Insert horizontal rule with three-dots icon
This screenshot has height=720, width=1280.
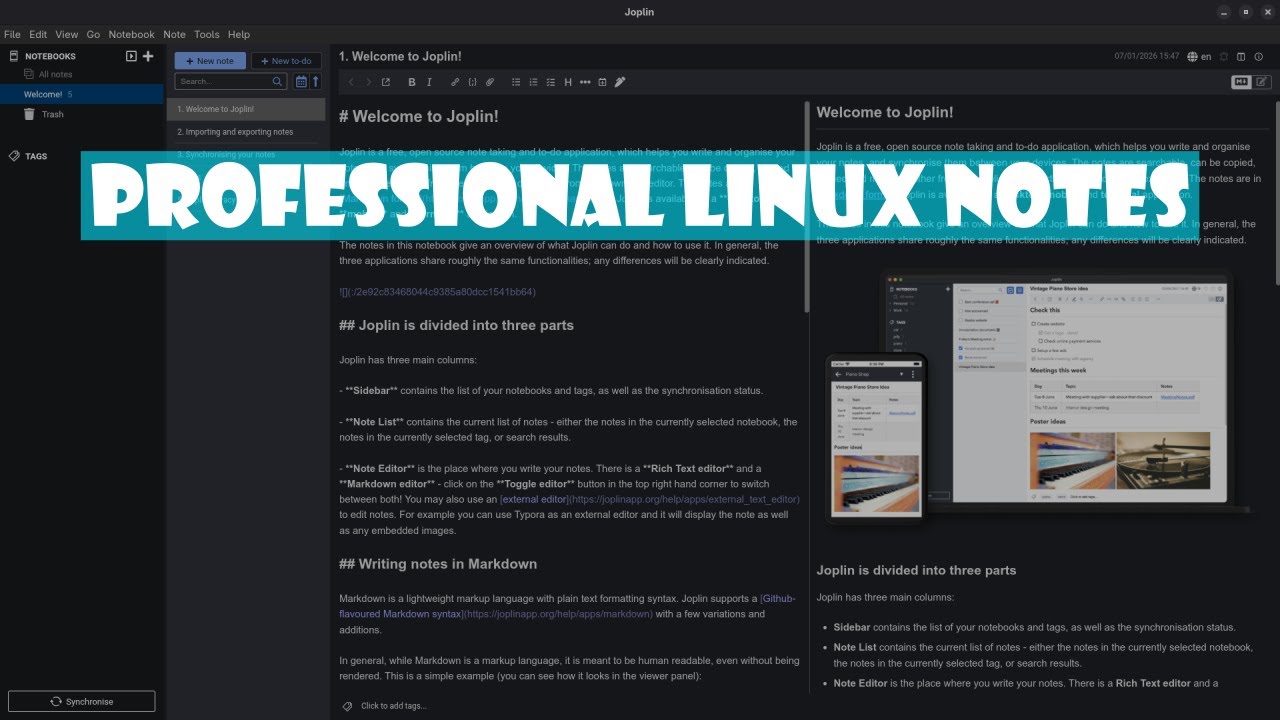coord(585,82)
